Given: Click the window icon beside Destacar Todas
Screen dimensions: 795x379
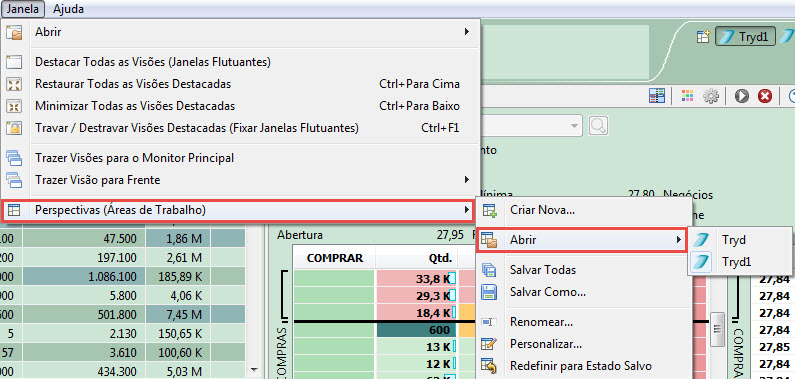Looking at the screenshot, I should (14, 62).
